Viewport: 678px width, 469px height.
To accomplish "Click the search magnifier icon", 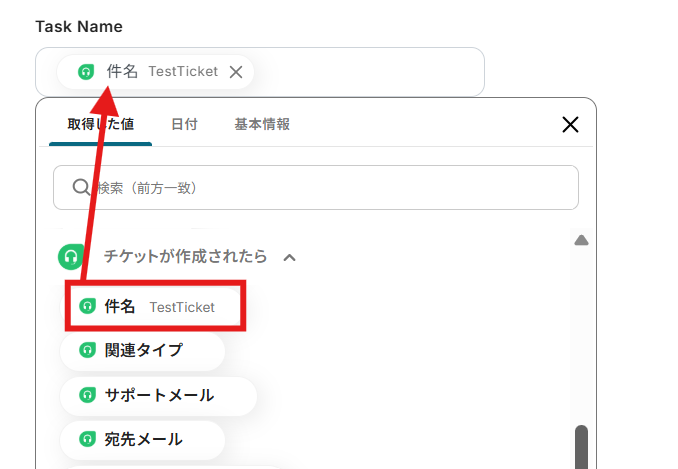I will [x=81, y=187].
